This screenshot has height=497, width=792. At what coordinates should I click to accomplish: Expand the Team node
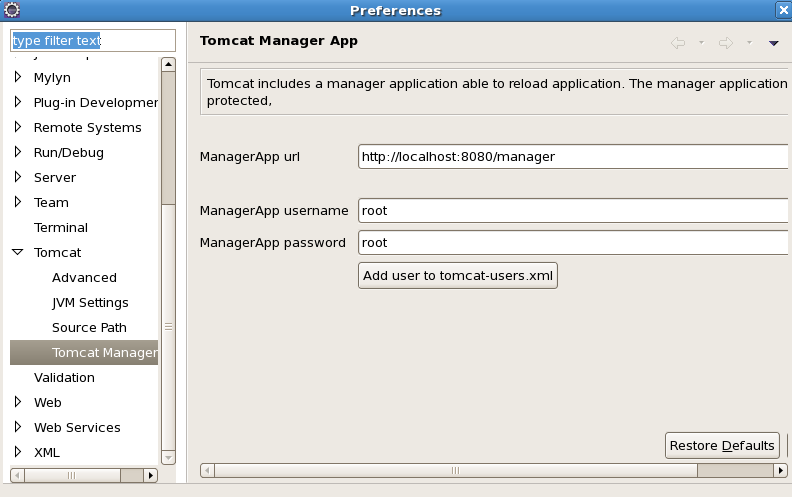(18, 202)
